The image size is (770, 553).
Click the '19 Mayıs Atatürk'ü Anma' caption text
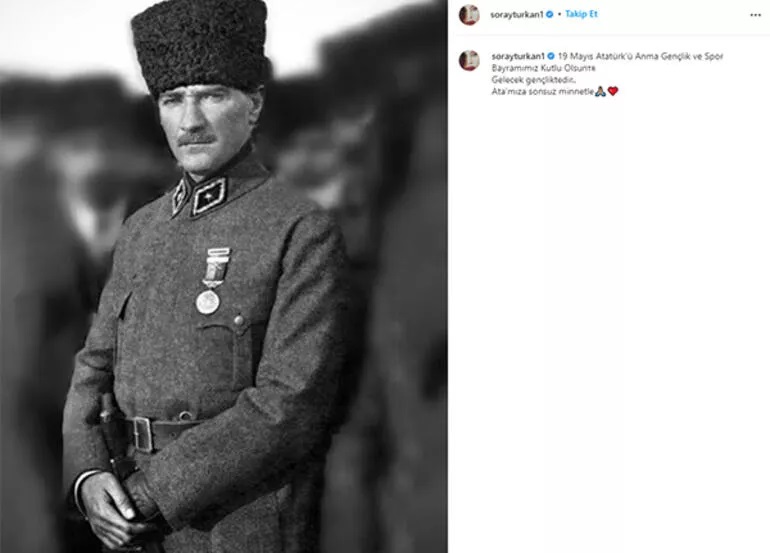(607, 56)
